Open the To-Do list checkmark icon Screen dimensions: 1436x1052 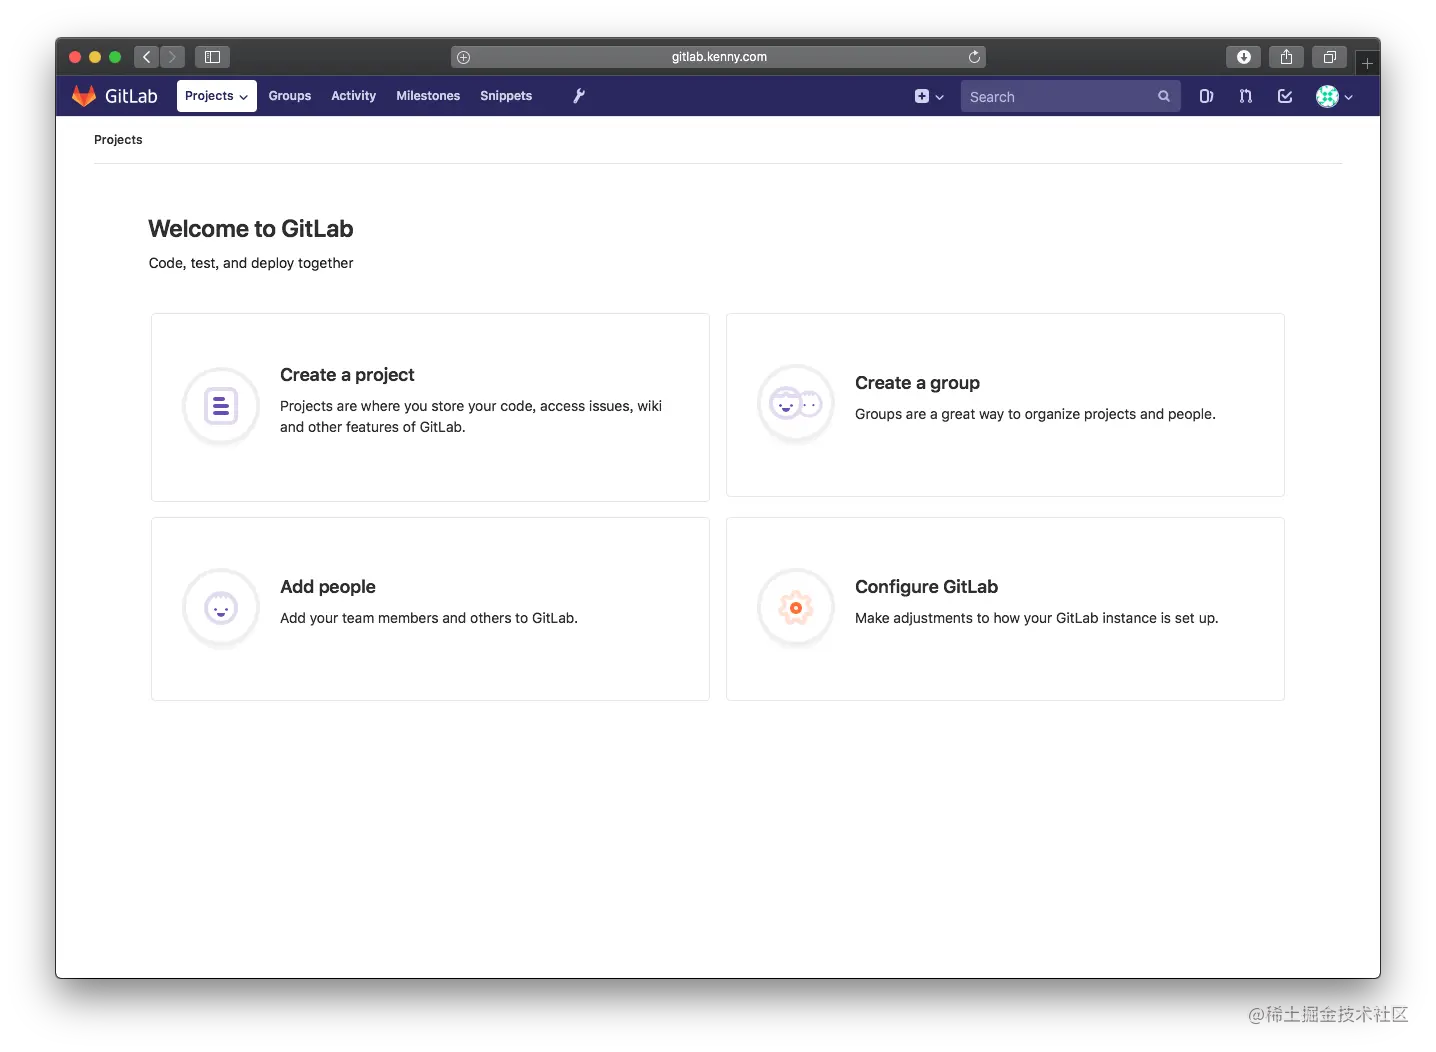pyautogui.click(x=1285, y=97)
